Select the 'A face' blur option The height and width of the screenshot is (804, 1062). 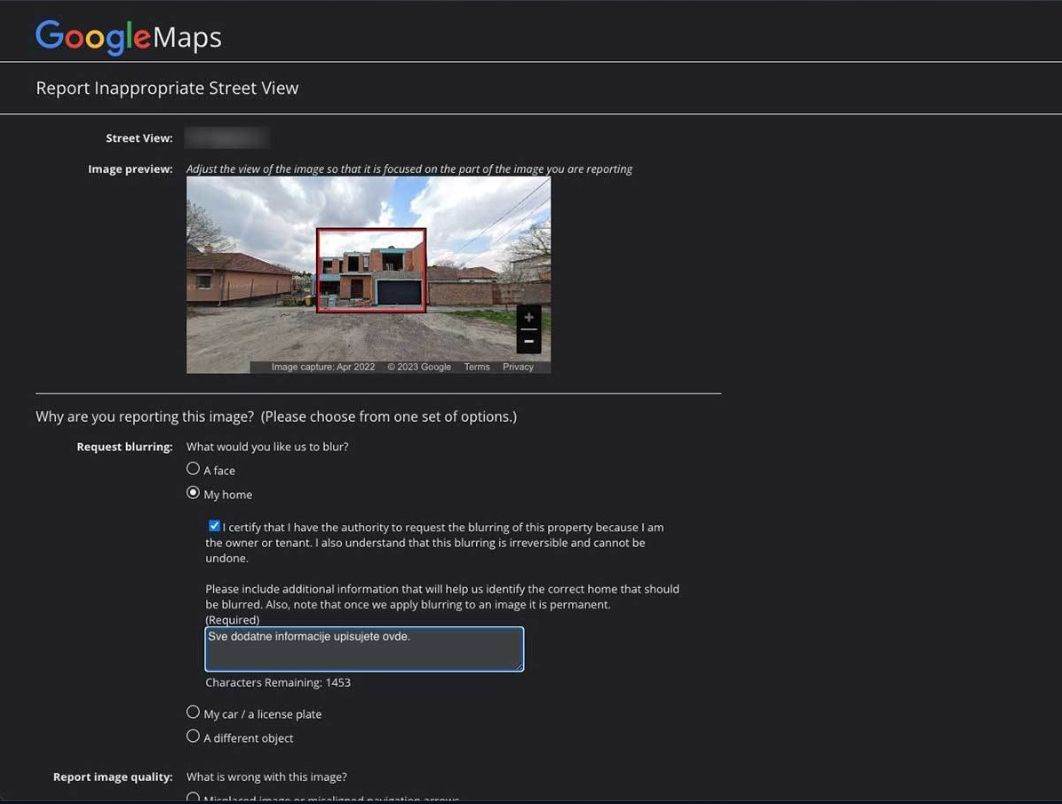192,467
